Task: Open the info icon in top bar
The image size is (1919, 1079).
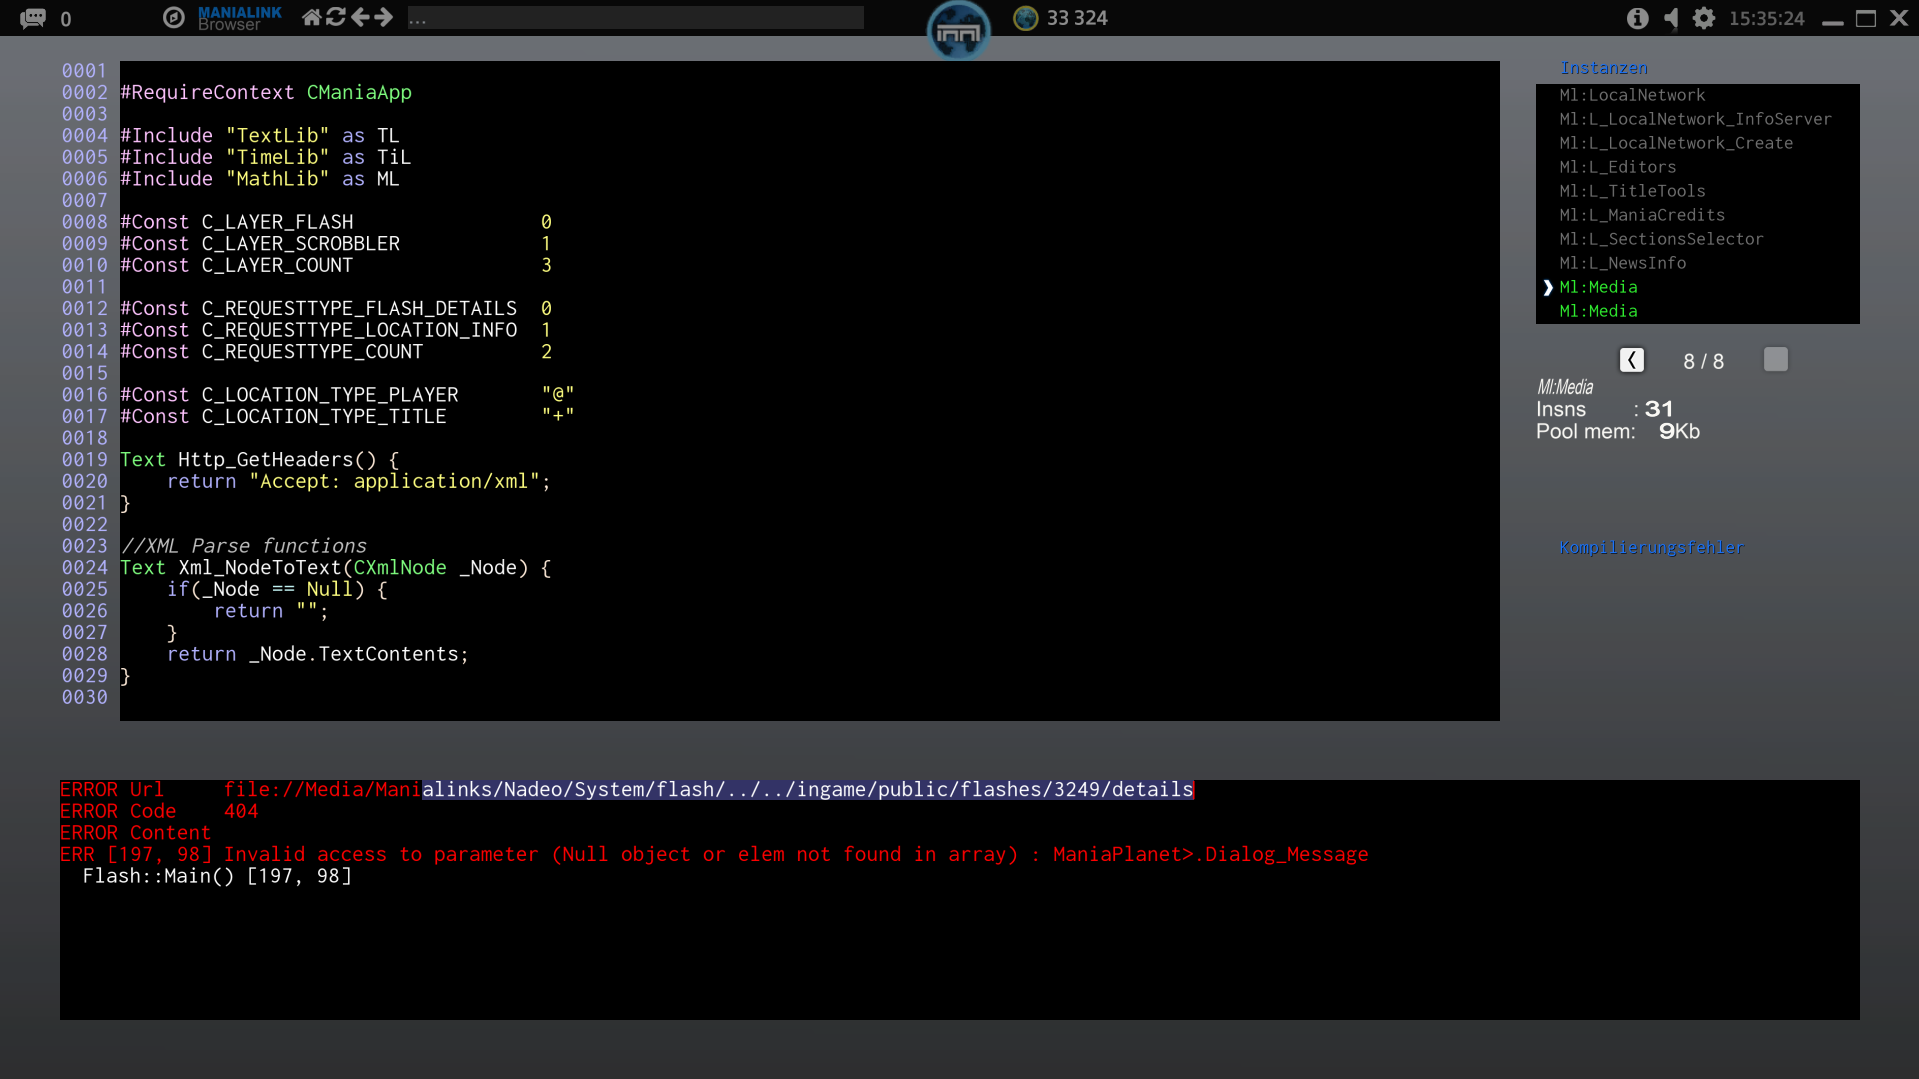Action: coord(1637,18)
